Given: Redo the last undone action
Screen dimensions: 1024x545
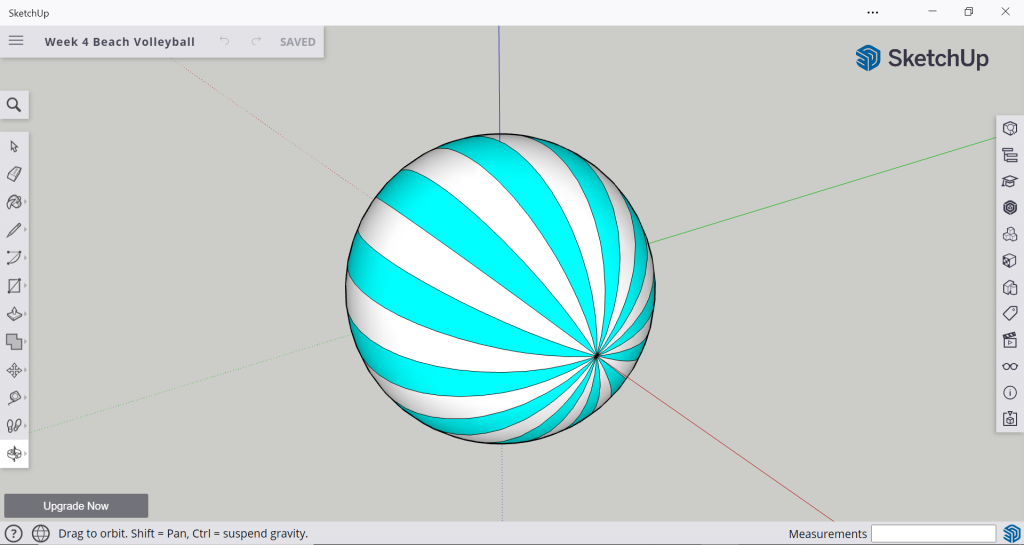Looking at the screenshot, I should click(256, 41).
